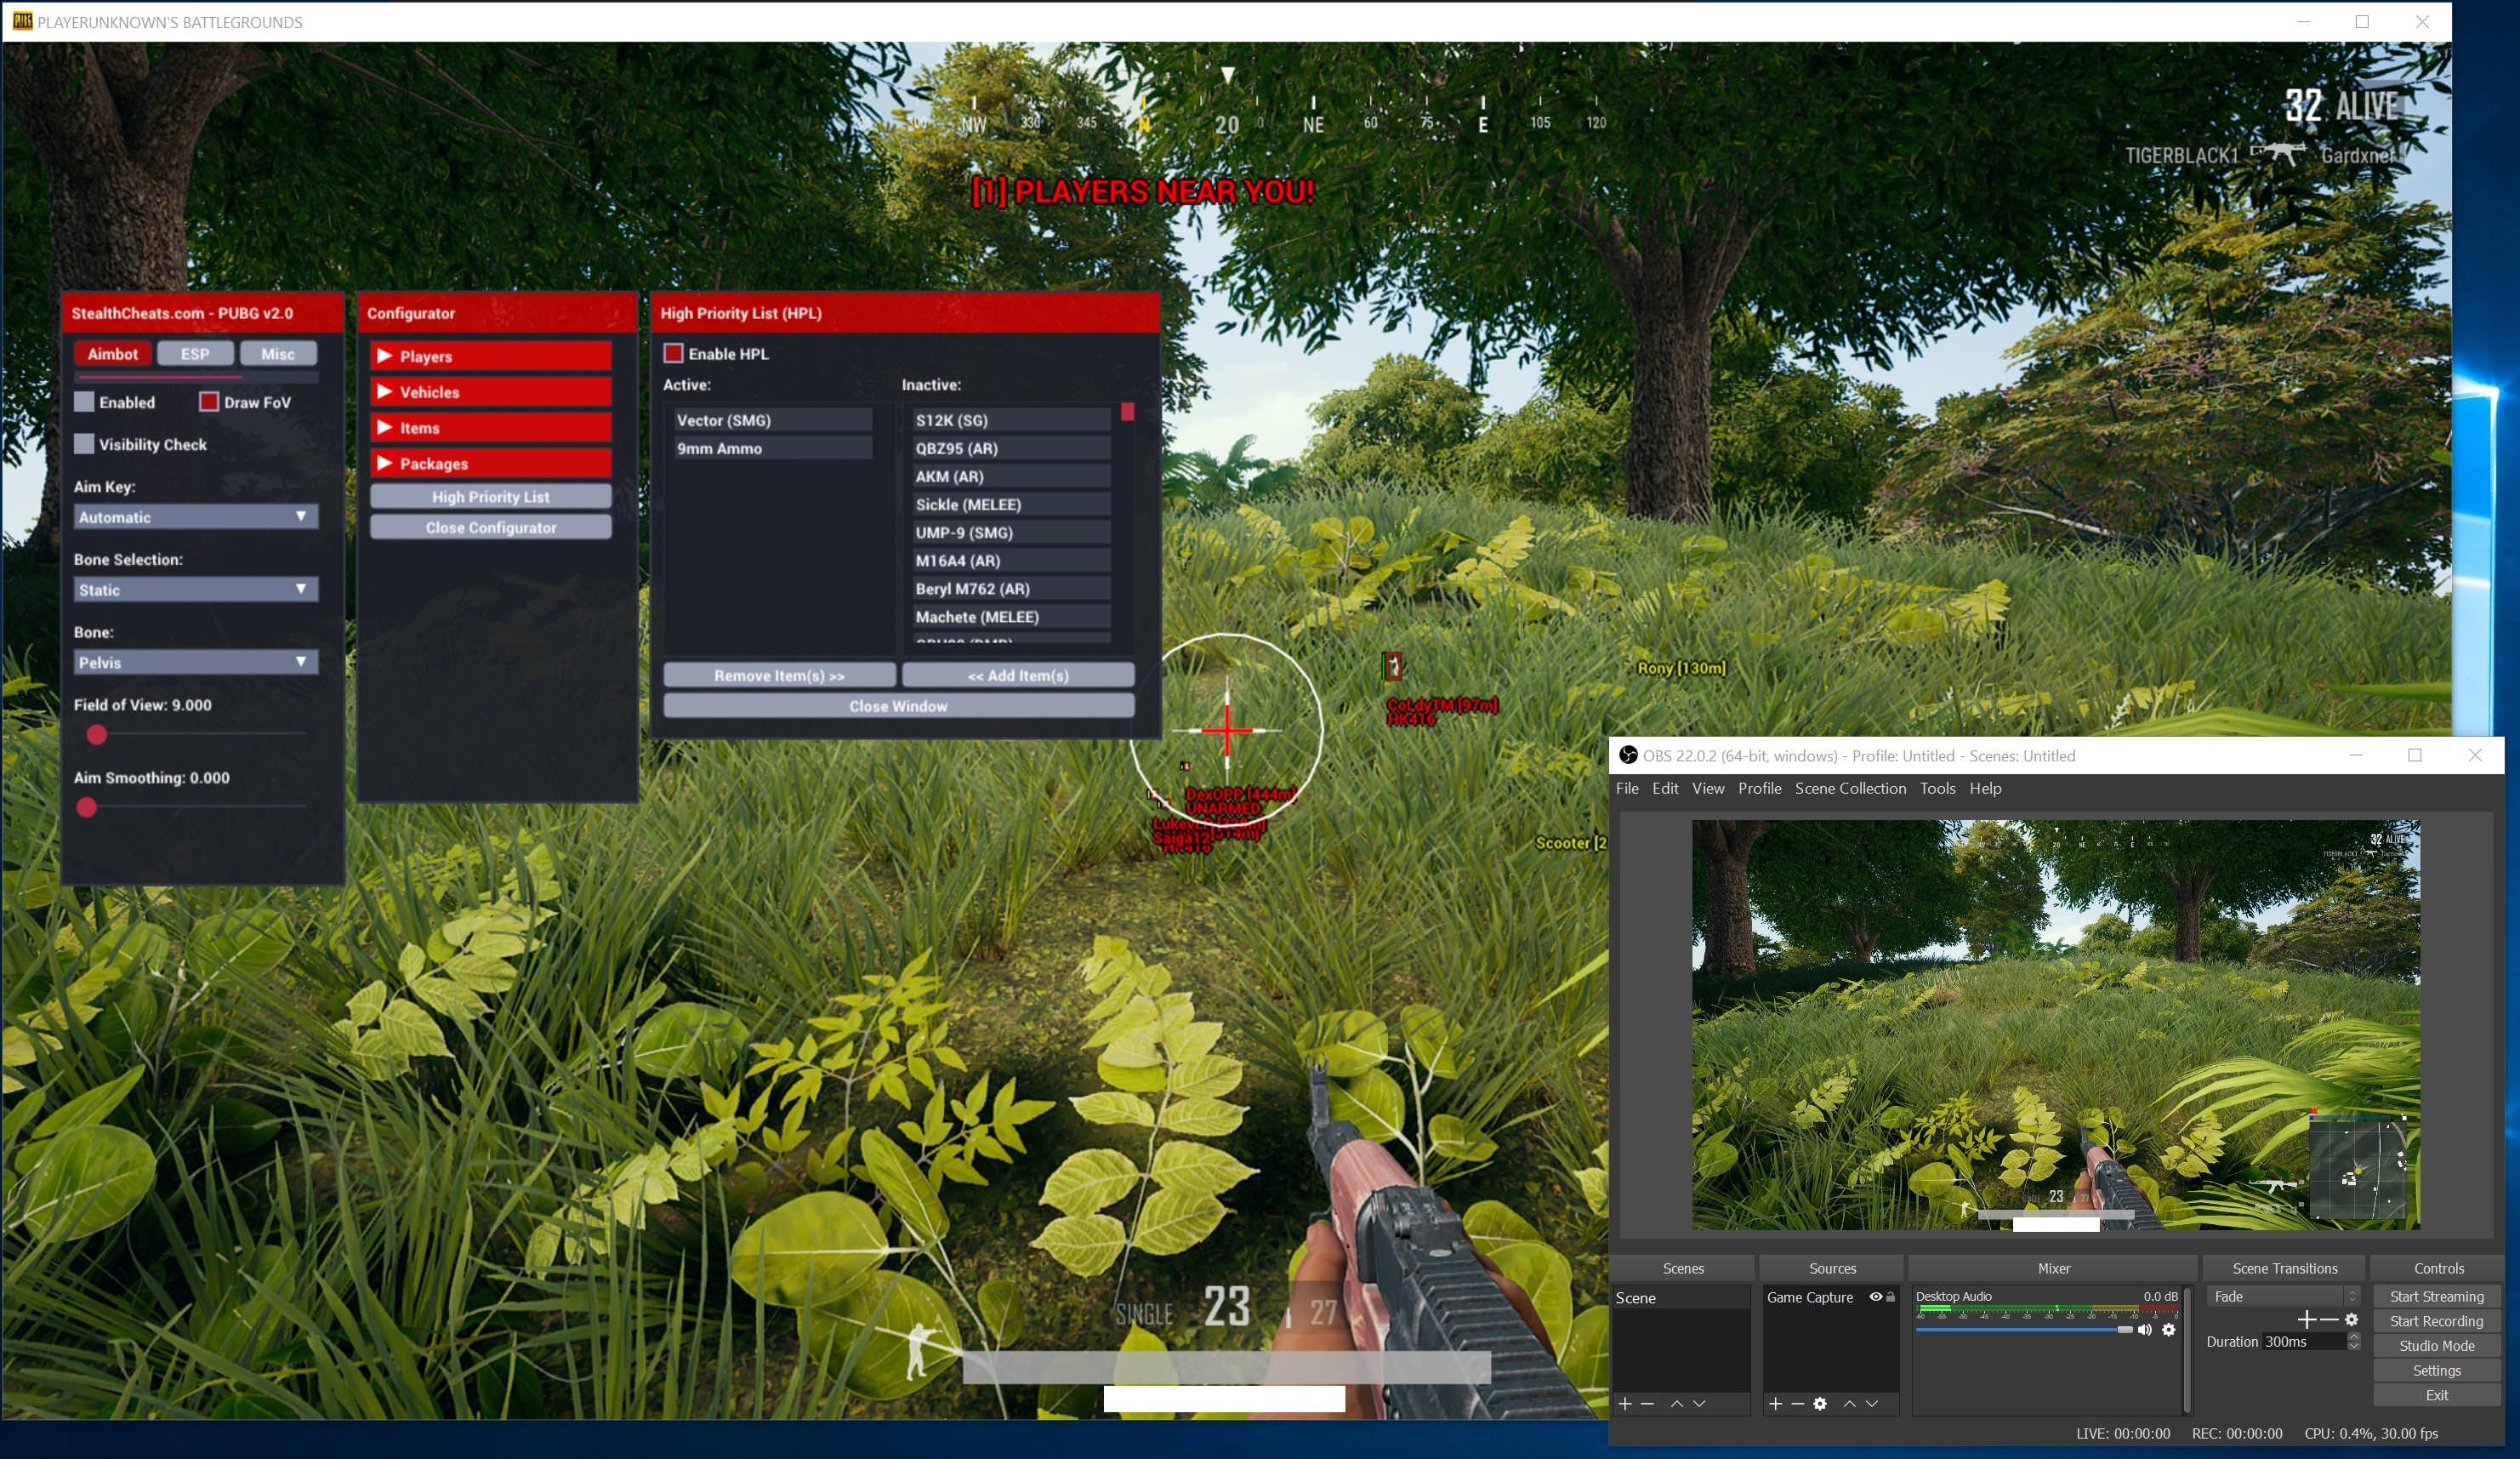
Task: Expand the Packages section in Configurator
Action: (491, 464)
